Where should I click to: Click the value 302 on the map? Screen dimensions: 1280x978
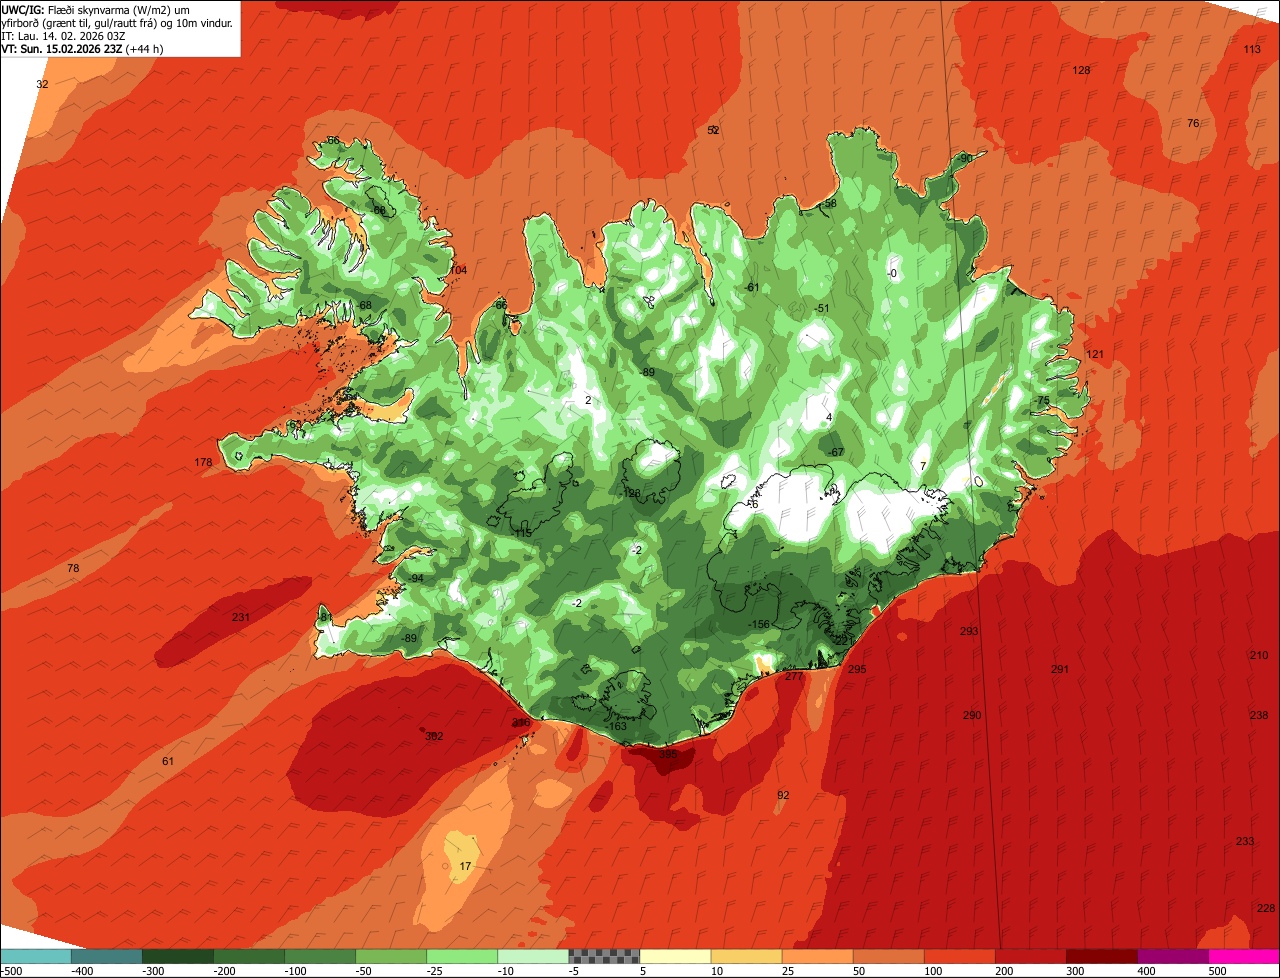(x=434, y=736)
